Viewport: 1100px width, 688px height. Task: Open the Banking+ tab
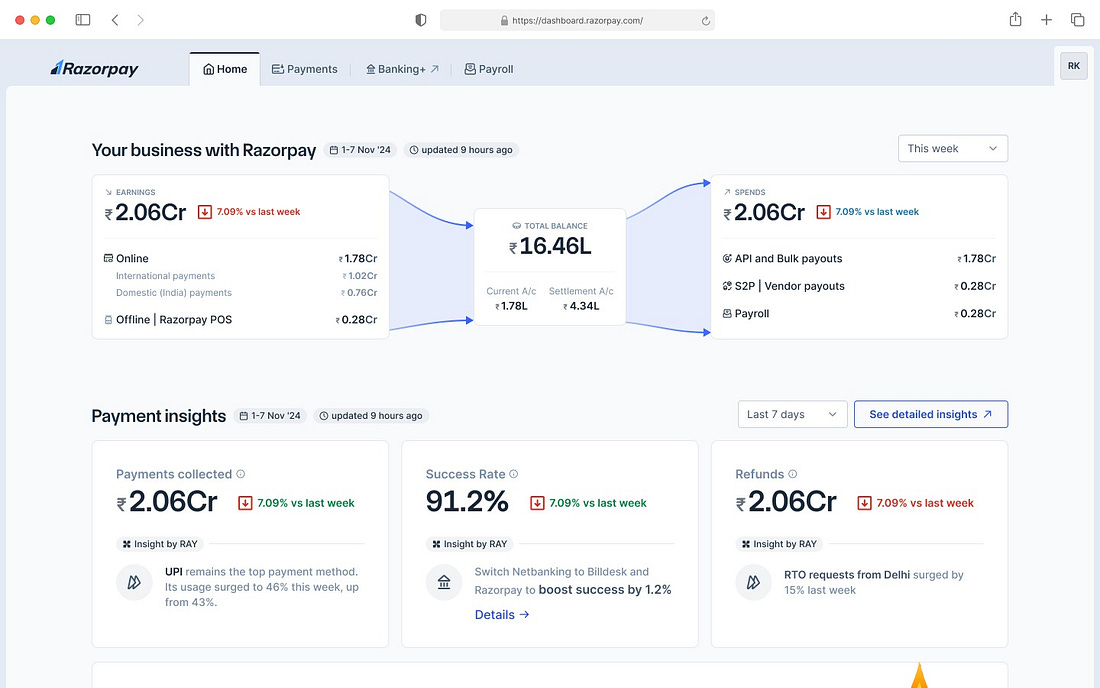coord(402,69)
